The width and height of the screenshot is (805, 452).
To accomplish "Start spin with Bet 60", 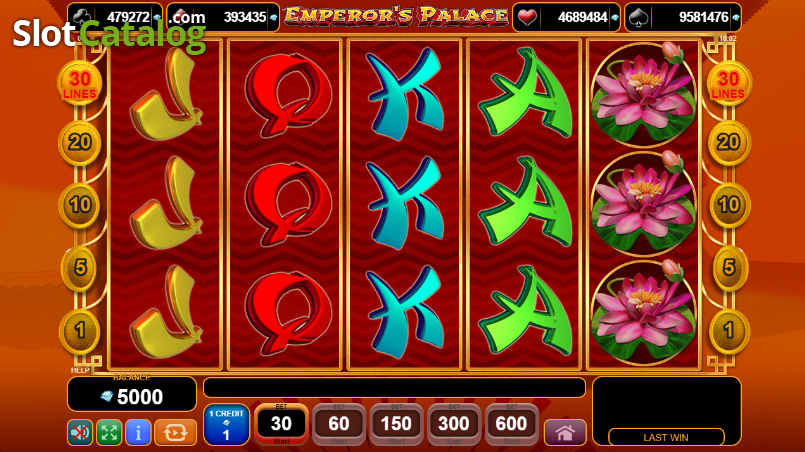I will [339, 424].
